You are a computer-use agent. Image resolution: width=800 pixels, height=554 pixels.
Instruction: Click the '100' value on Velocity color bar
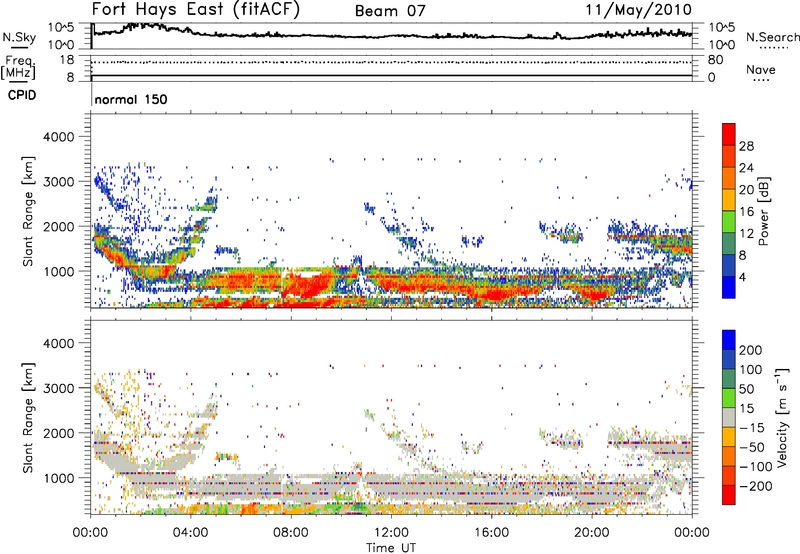(751, 370)
